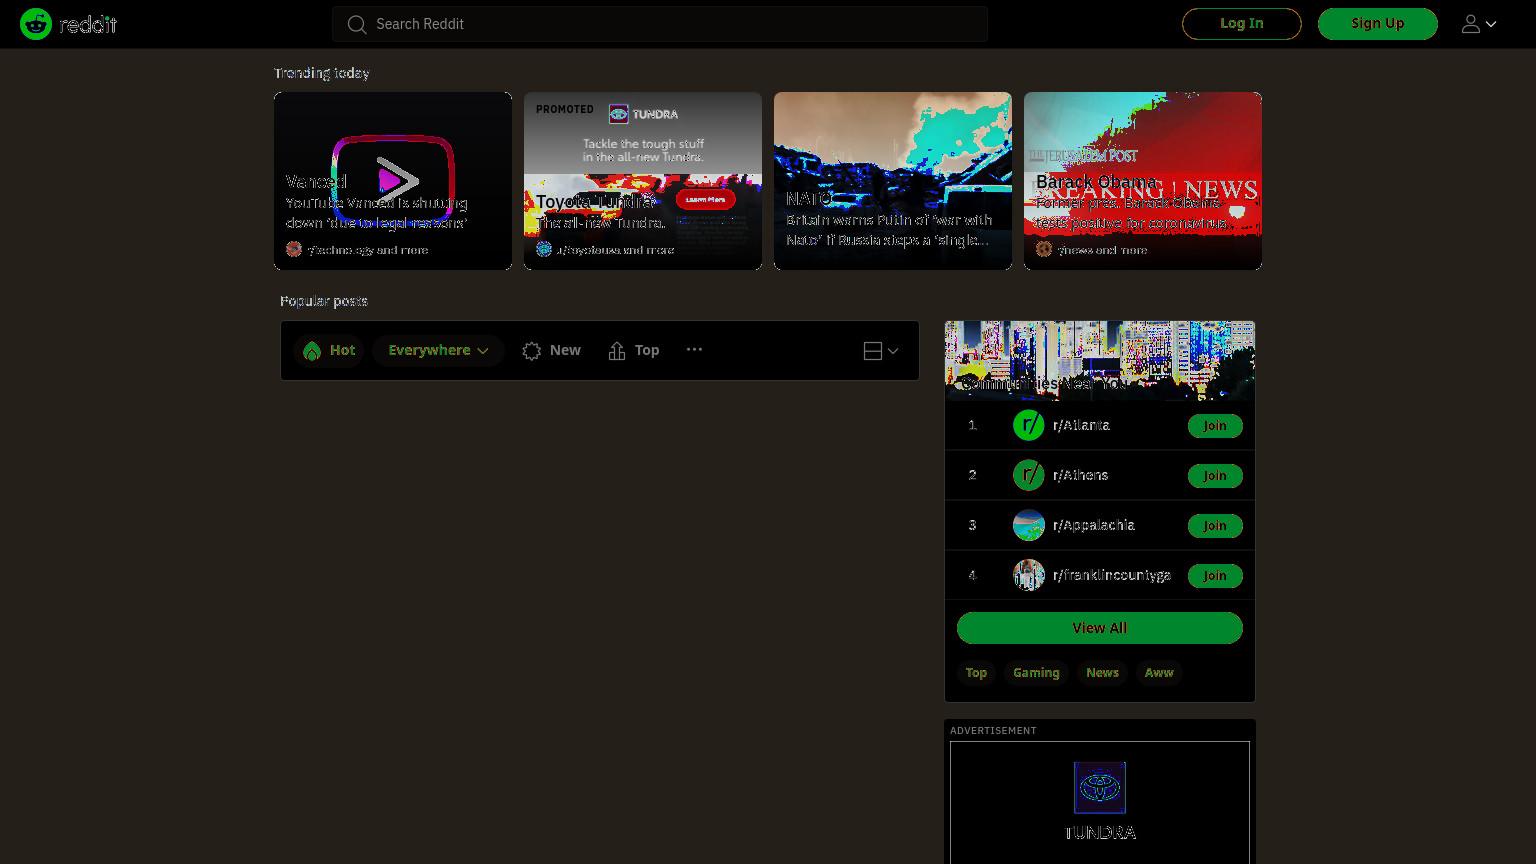Click the u/toyotausa avatar icon

pos(544,249)
